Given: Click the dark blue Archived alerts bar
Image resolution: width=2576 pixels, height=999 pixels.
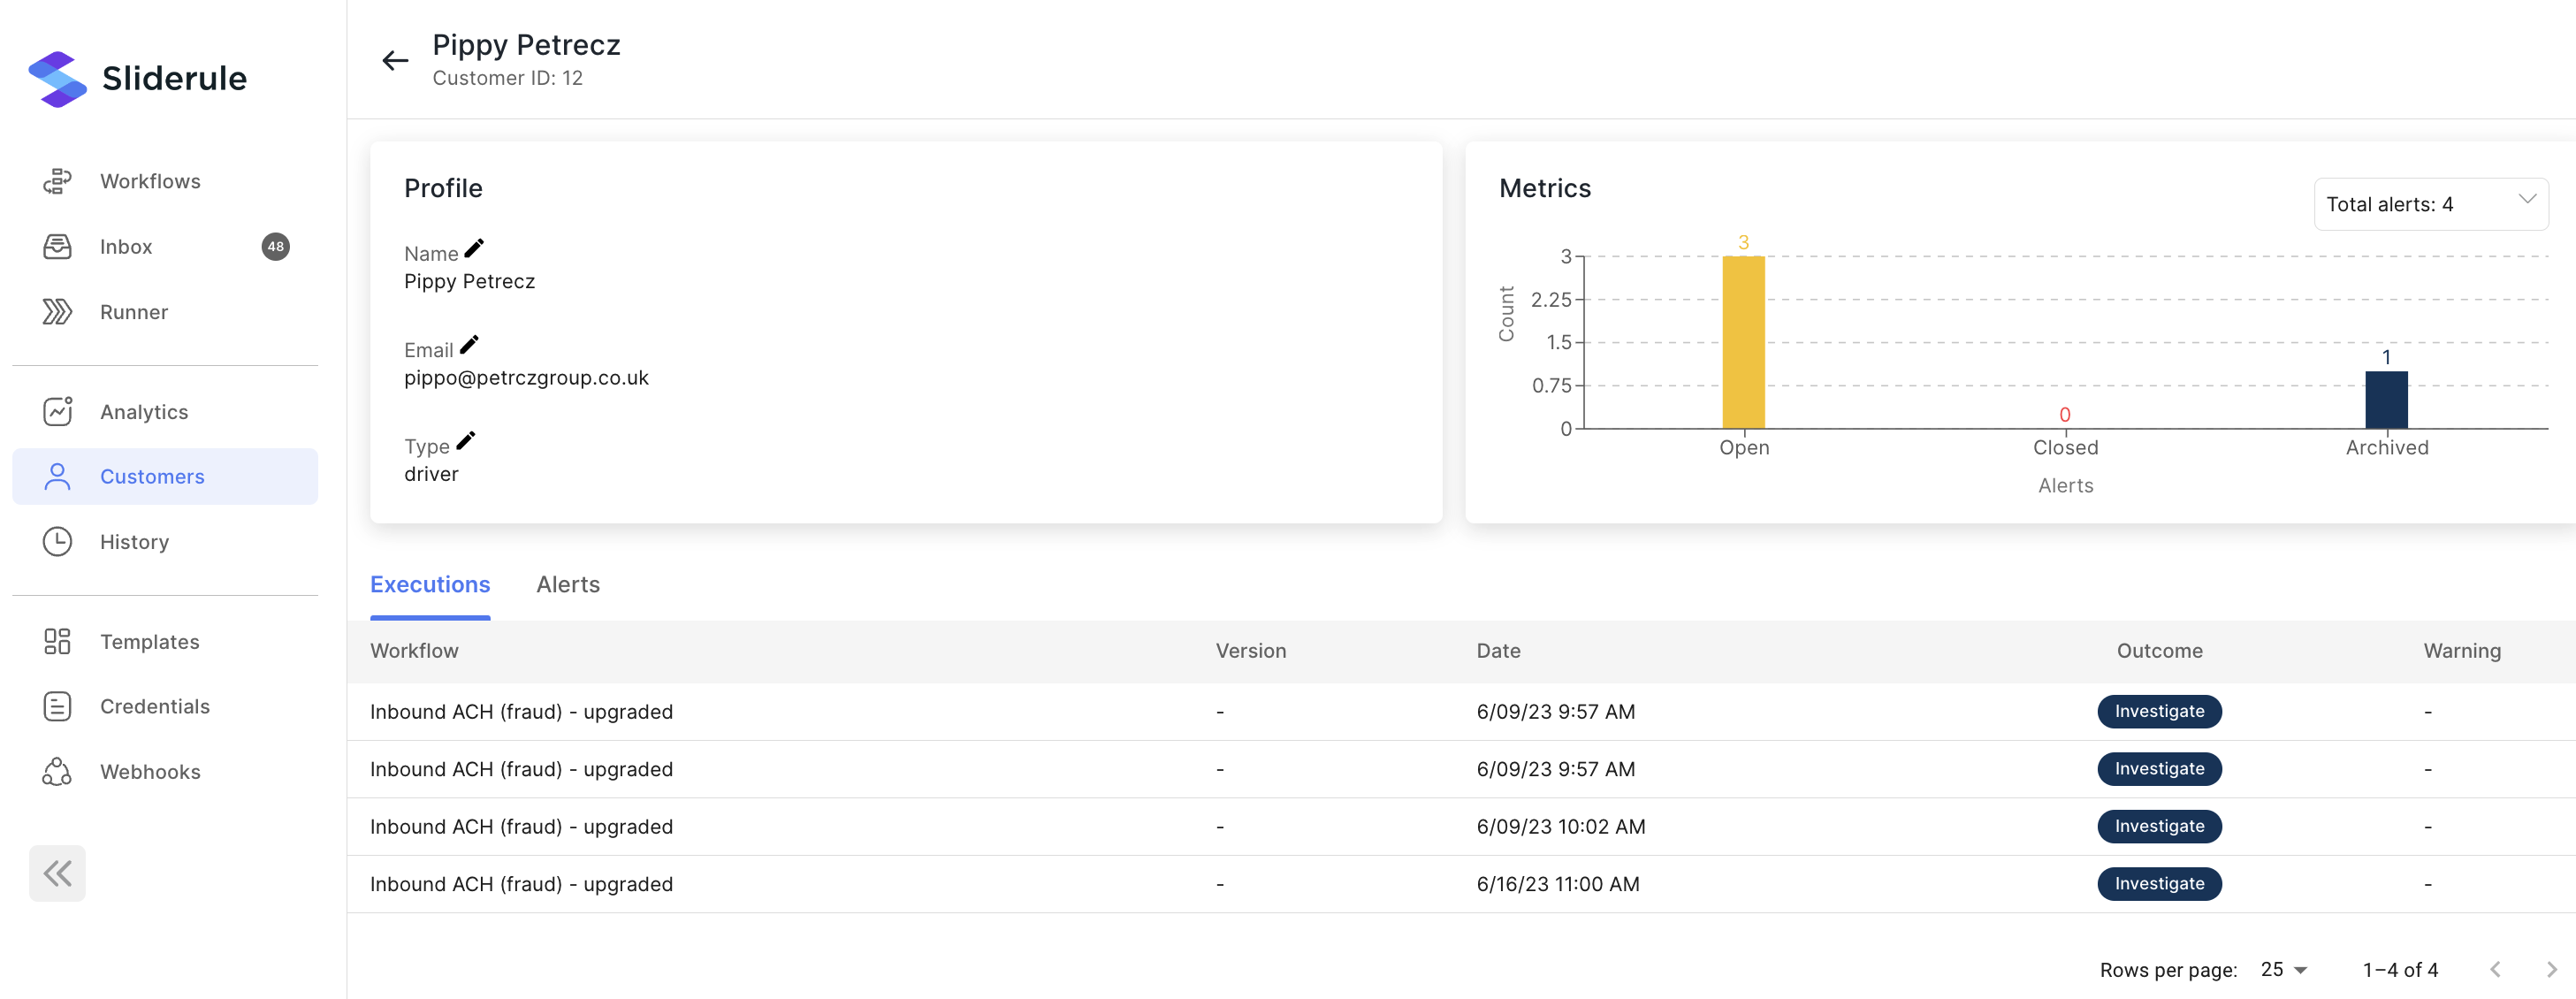Looking at the screenshot, I should [2385, 400].
